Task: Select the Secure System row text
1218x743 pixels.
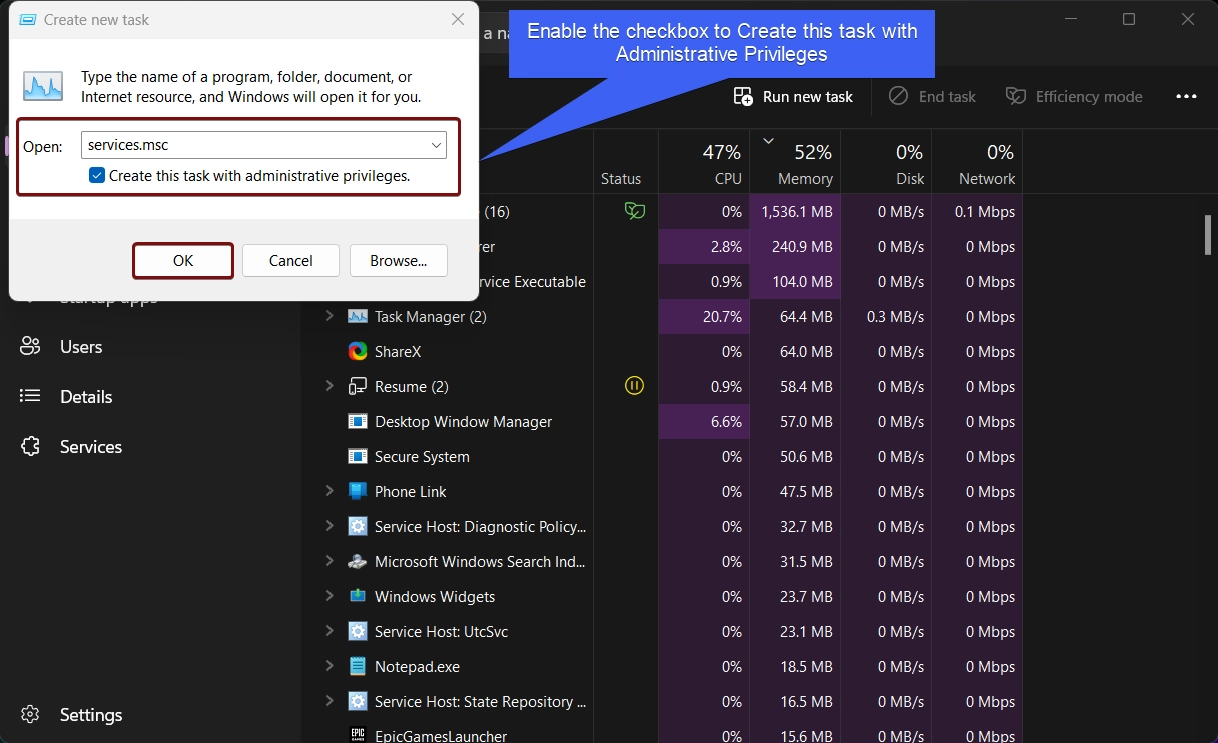Action: click(422, 457)
